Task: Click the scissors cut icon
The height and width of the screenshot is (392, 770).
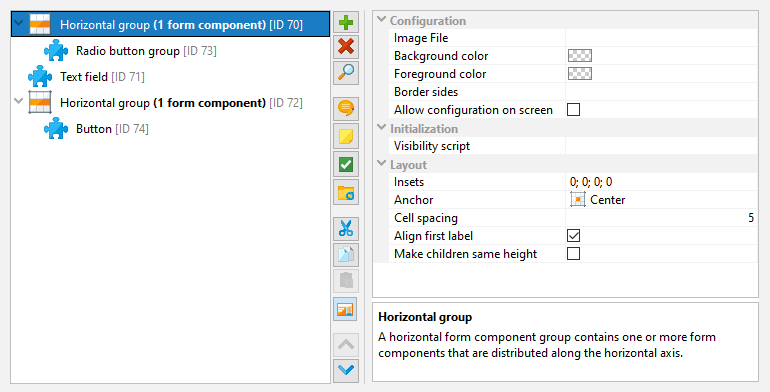Action: (x=346, y=229)
